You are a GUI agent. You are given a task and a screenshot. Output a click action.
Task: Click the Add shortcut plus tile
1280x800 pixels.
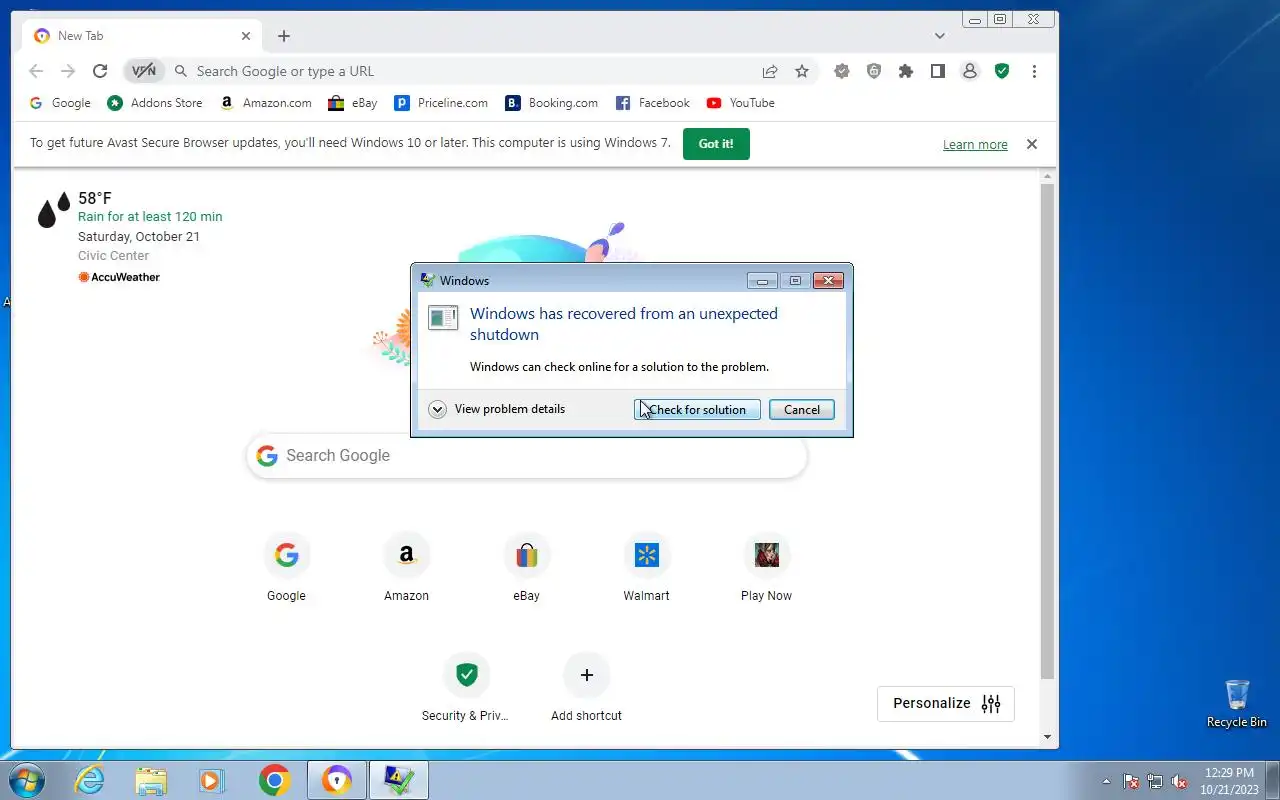point(587,688)
